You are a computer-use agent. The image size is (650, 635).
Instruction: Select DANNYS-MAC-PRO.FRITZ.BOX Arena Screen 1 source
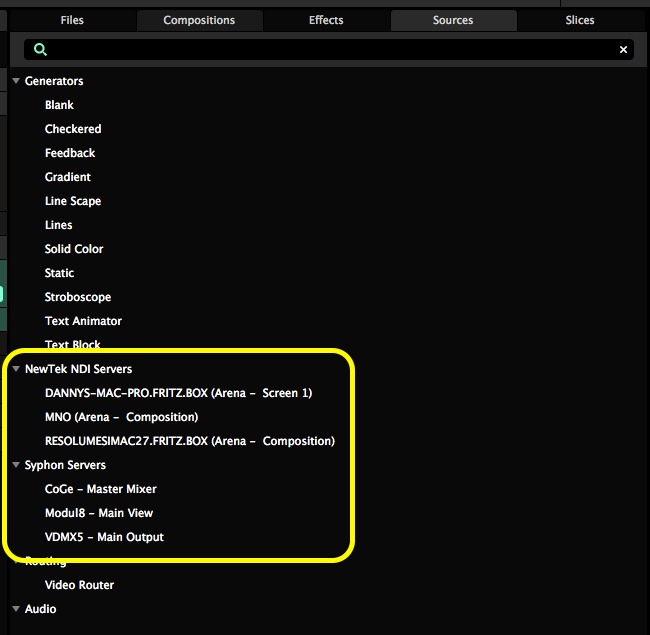pos(179,393)
